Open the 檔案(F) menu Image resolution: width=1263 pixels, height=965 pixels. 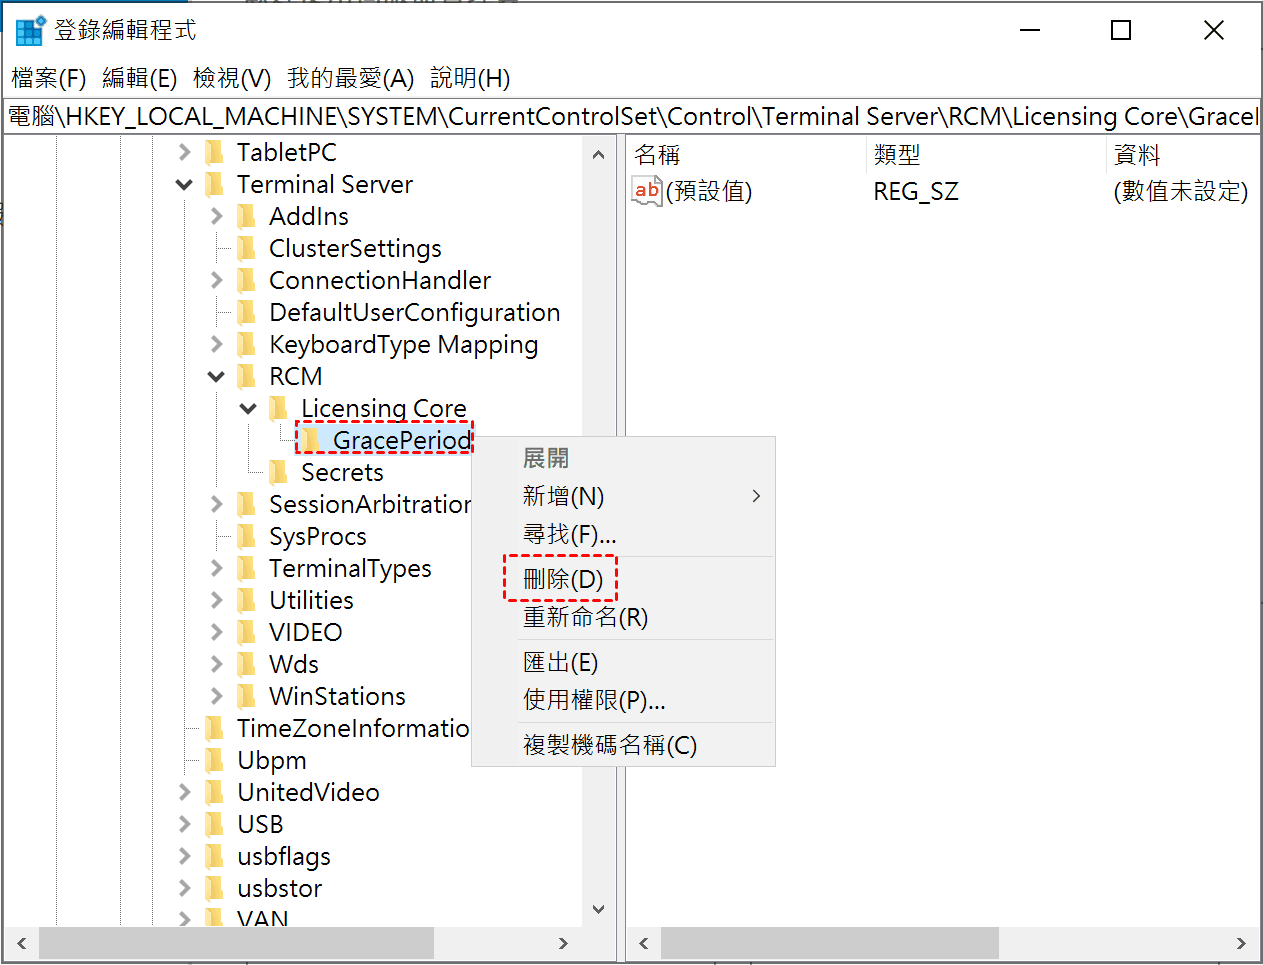49,78
